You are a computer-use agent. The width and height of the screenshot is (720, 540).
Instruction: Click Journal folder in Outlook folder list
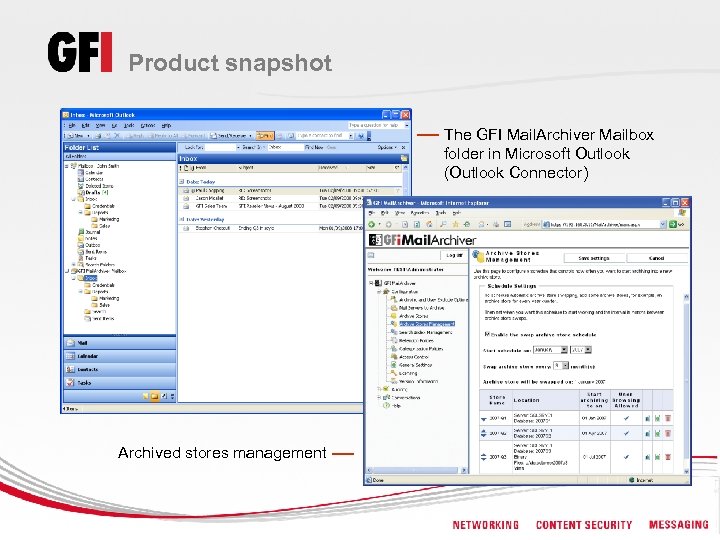tap(89, 232)
